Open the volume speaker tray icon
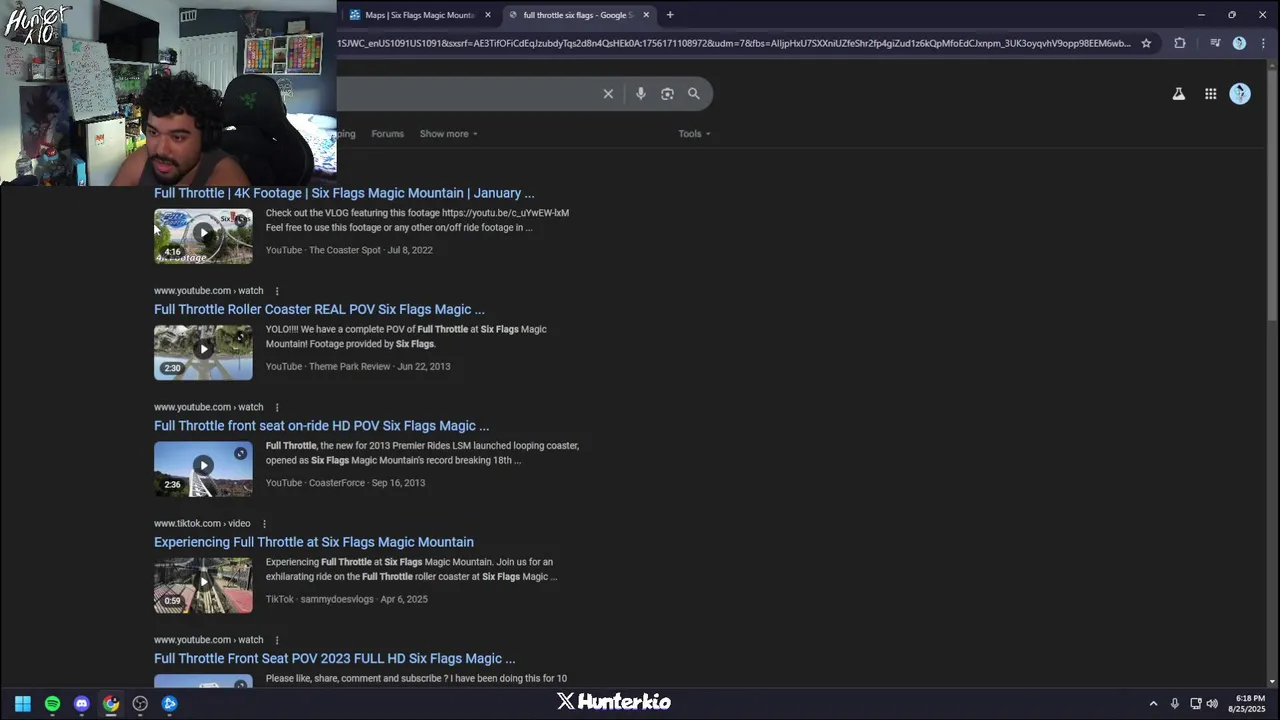1280x720 pixels. click(x=1212, y=704)
